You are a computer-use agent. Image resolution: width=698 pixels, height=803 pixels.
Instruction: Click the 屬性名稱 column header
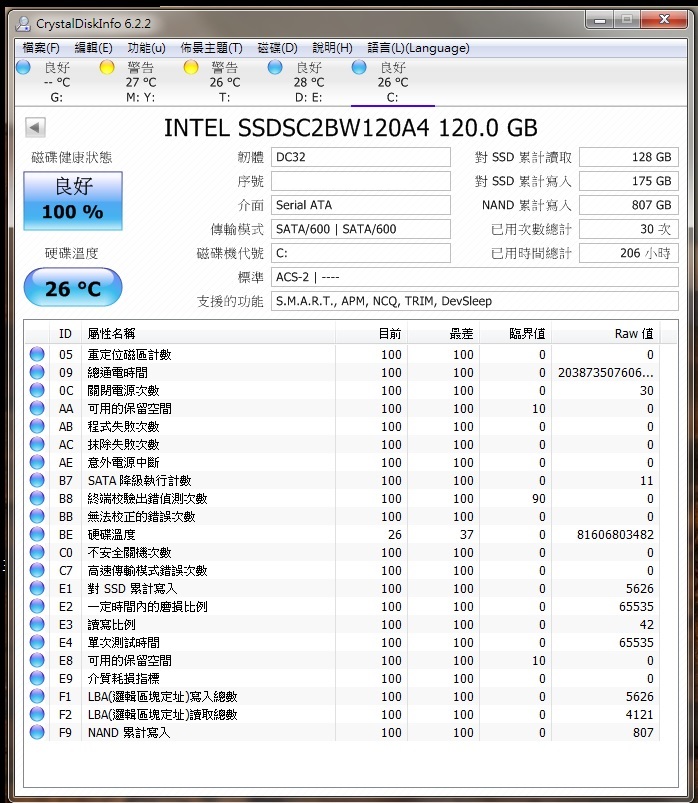point(208,334)
